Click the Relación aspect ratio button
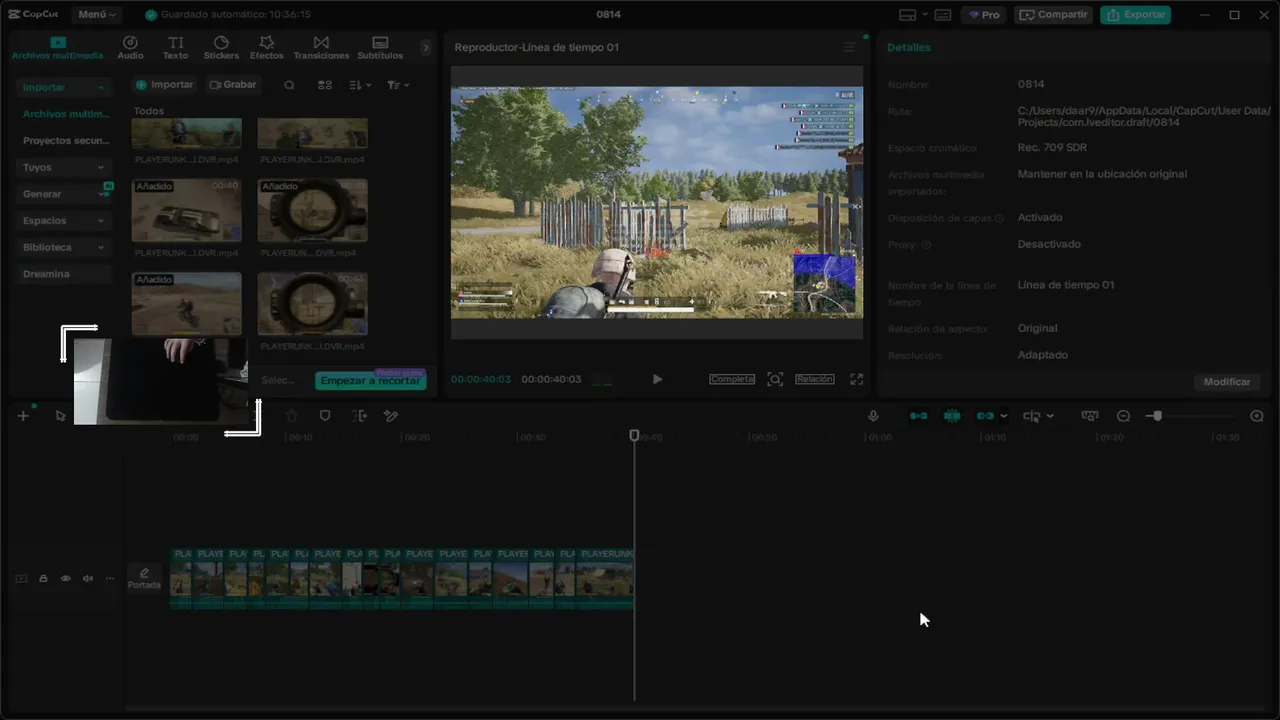 [x=815, y=379]
